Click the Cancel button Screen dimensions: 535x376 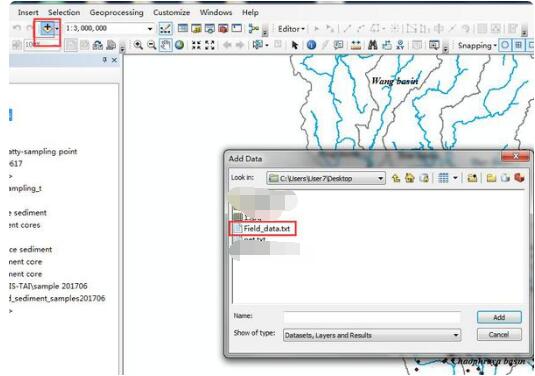pyautogui.click(x=499, y=334)
